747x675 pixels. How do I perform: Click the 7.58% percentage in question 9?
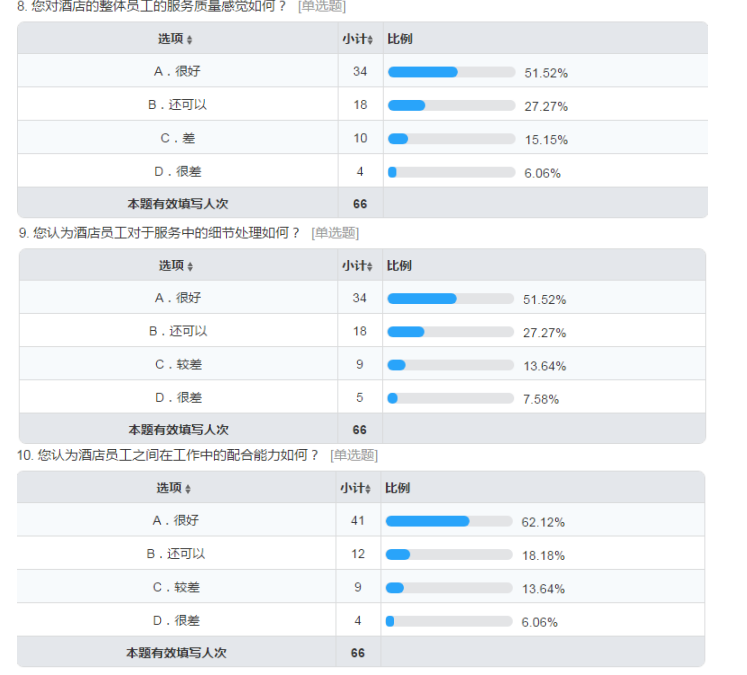pyautogui.click(x=541, y=399)
